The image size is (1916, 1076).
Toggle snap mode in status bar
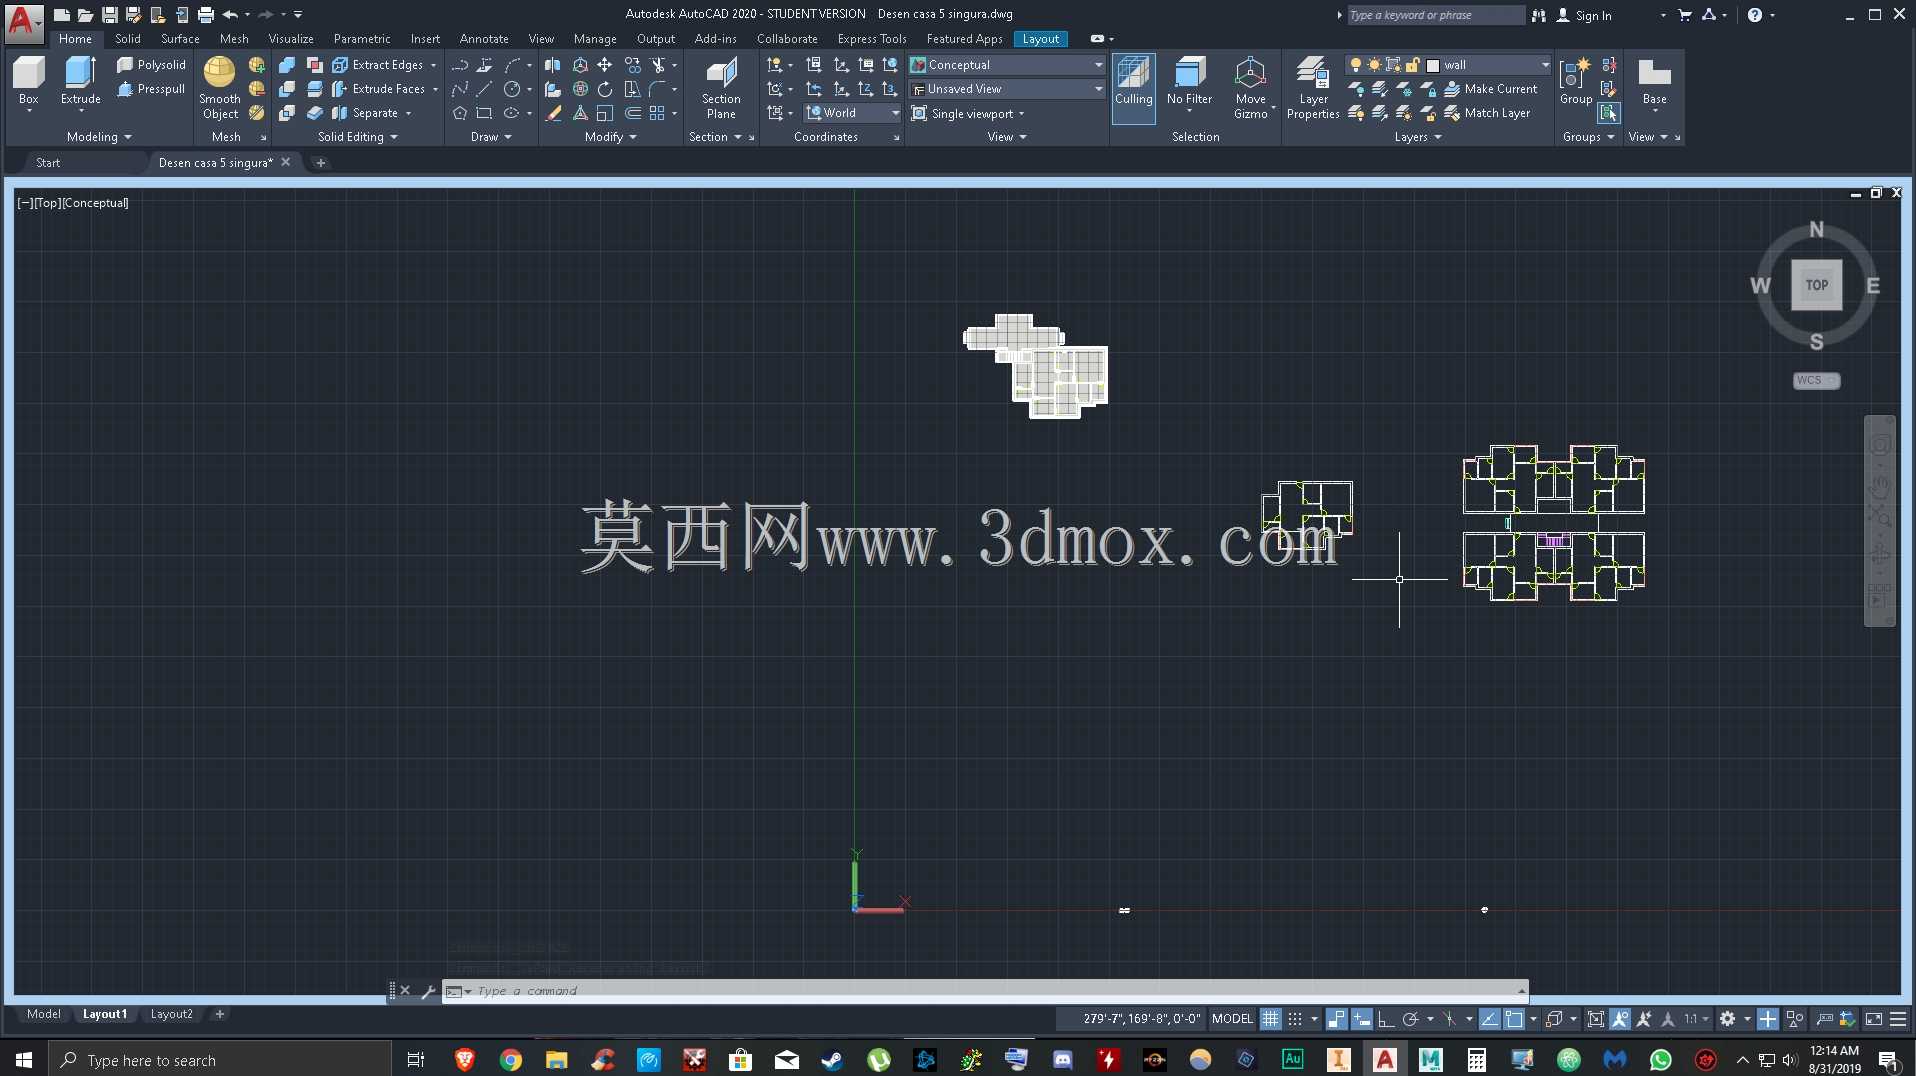1295,1019
